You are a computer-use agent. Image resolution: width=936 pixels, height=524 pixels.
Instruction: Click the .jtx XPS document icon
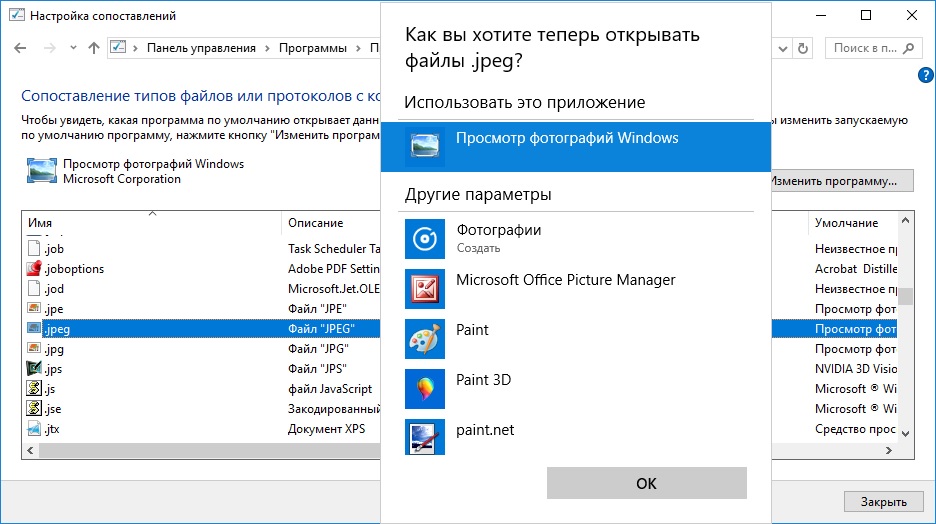[x=34, y=429]
